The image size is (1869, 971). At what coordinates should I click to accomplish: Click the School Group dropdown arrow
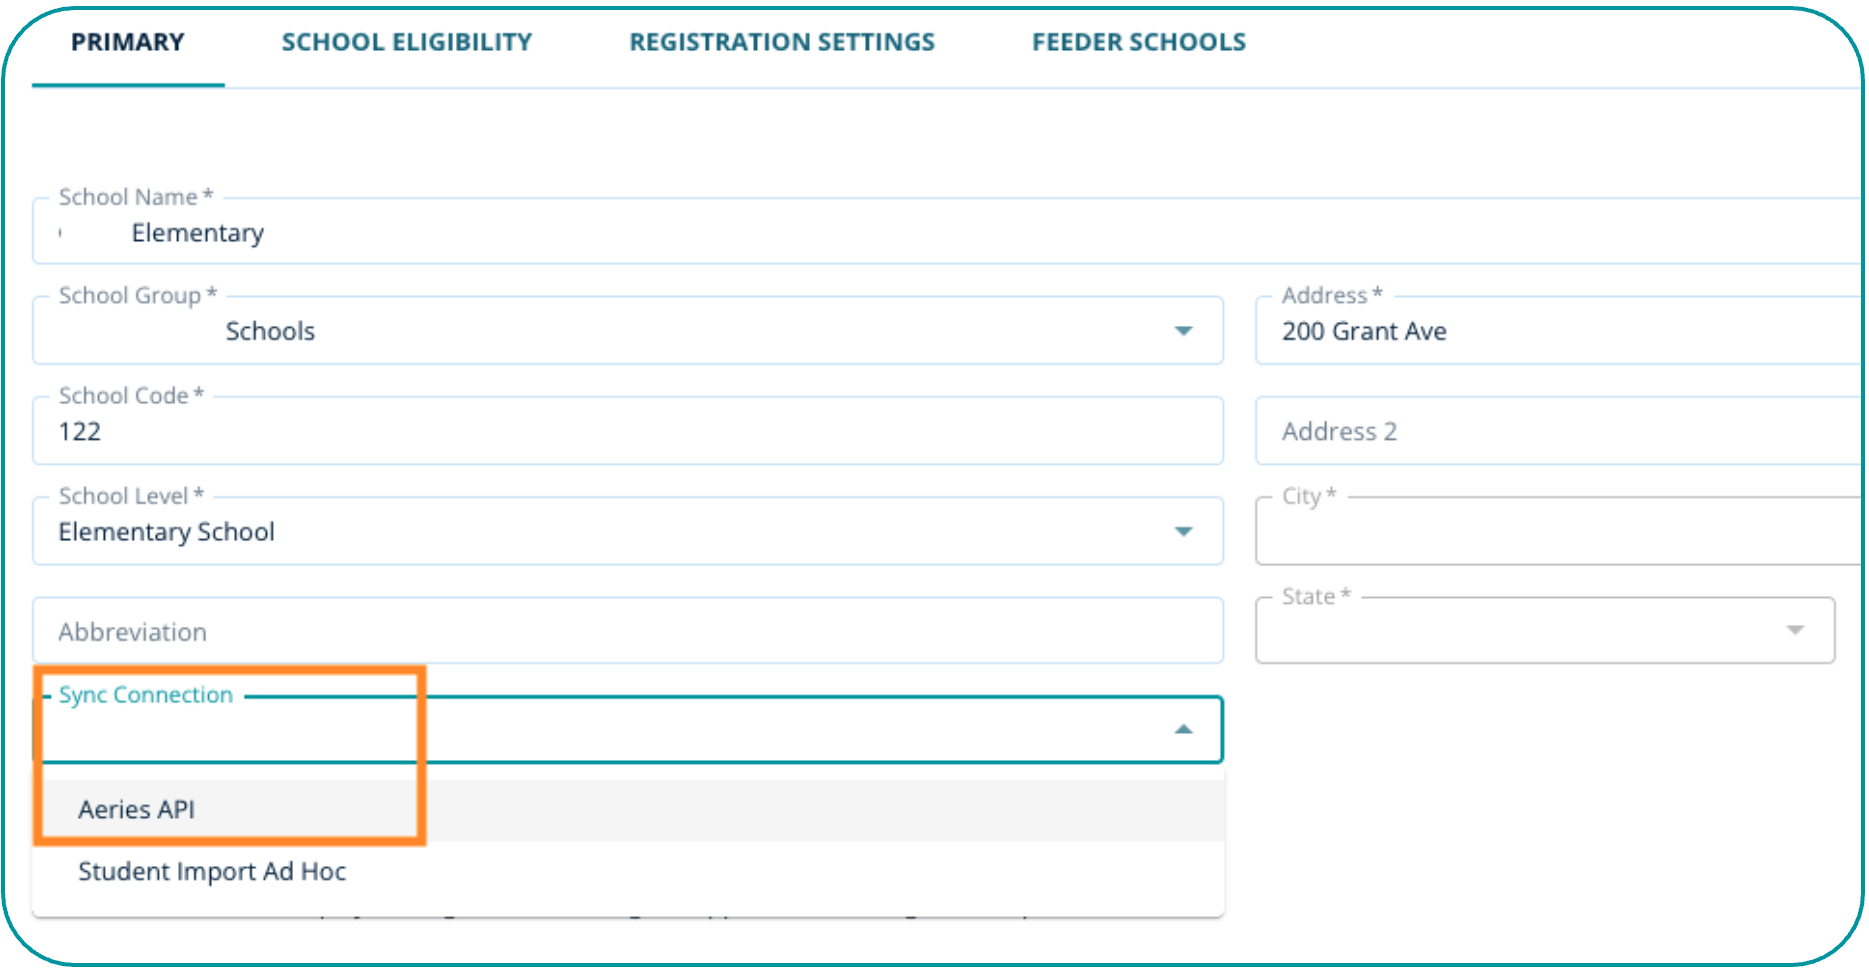[1183, 331]
